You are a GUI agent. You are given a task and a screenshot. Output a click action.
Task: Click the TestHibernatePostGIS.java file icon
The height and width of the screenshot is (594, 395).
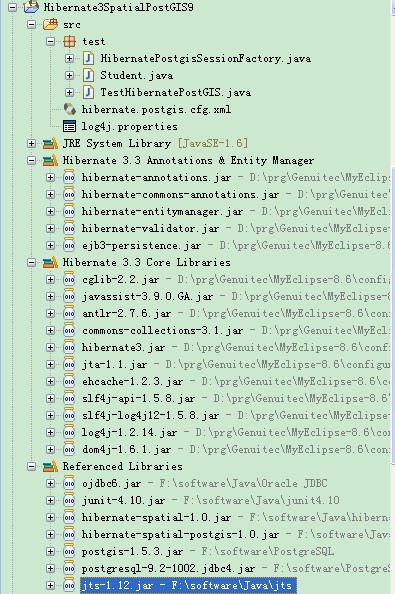pyautogui.click(x=88, y=92)
